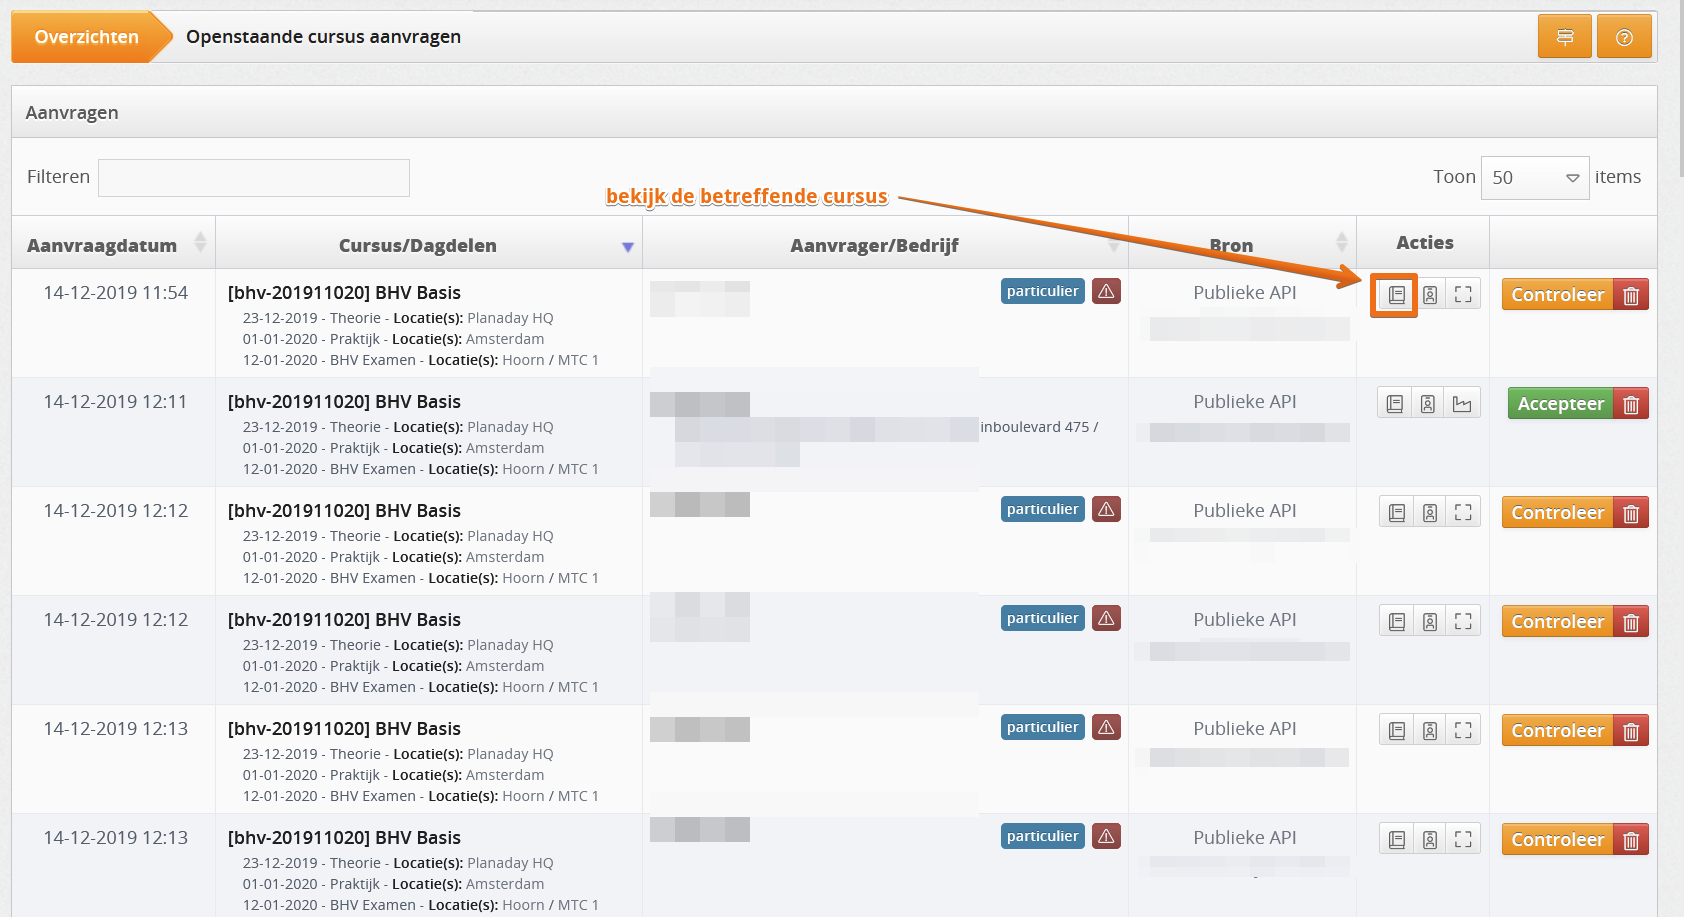
Task: Click Controleer for the 11:54 request
Action: click(1557, 295)
